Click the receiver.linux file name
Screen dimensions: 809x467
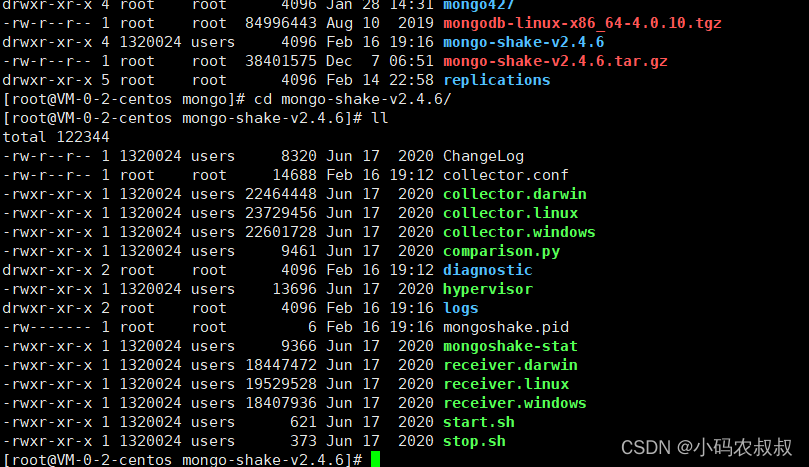505,384
